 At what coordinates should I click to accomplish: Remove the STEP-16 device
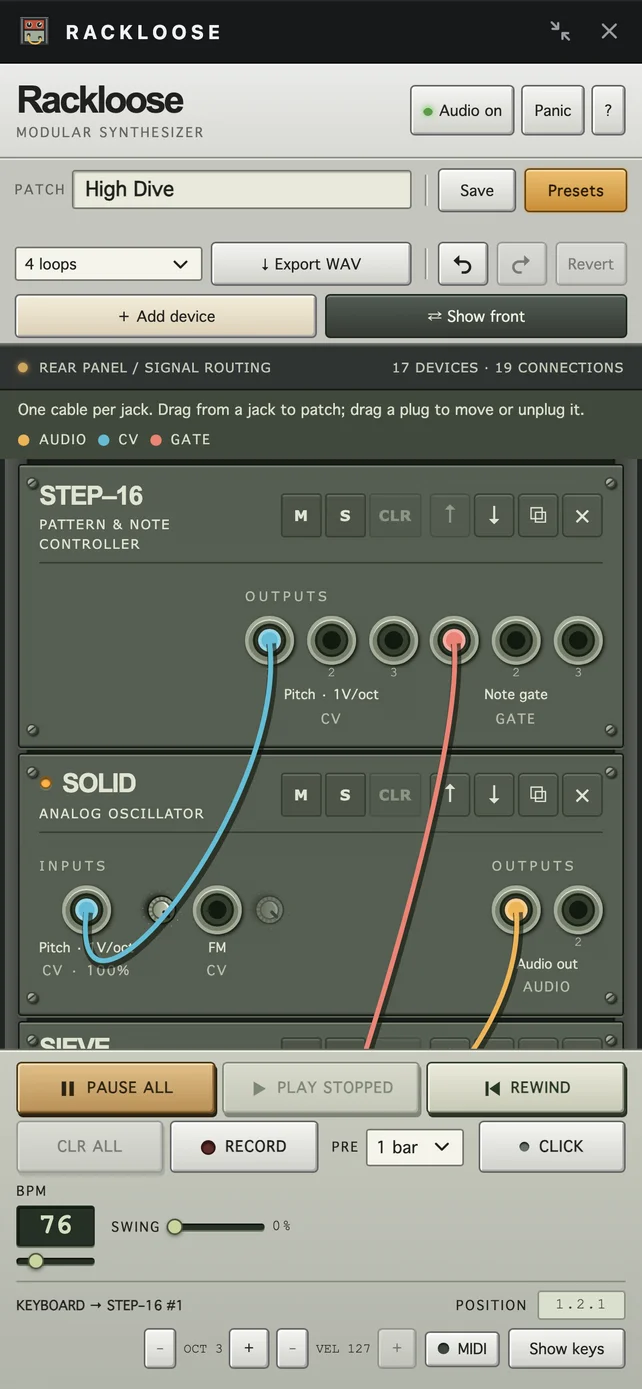tap(582, 516)
